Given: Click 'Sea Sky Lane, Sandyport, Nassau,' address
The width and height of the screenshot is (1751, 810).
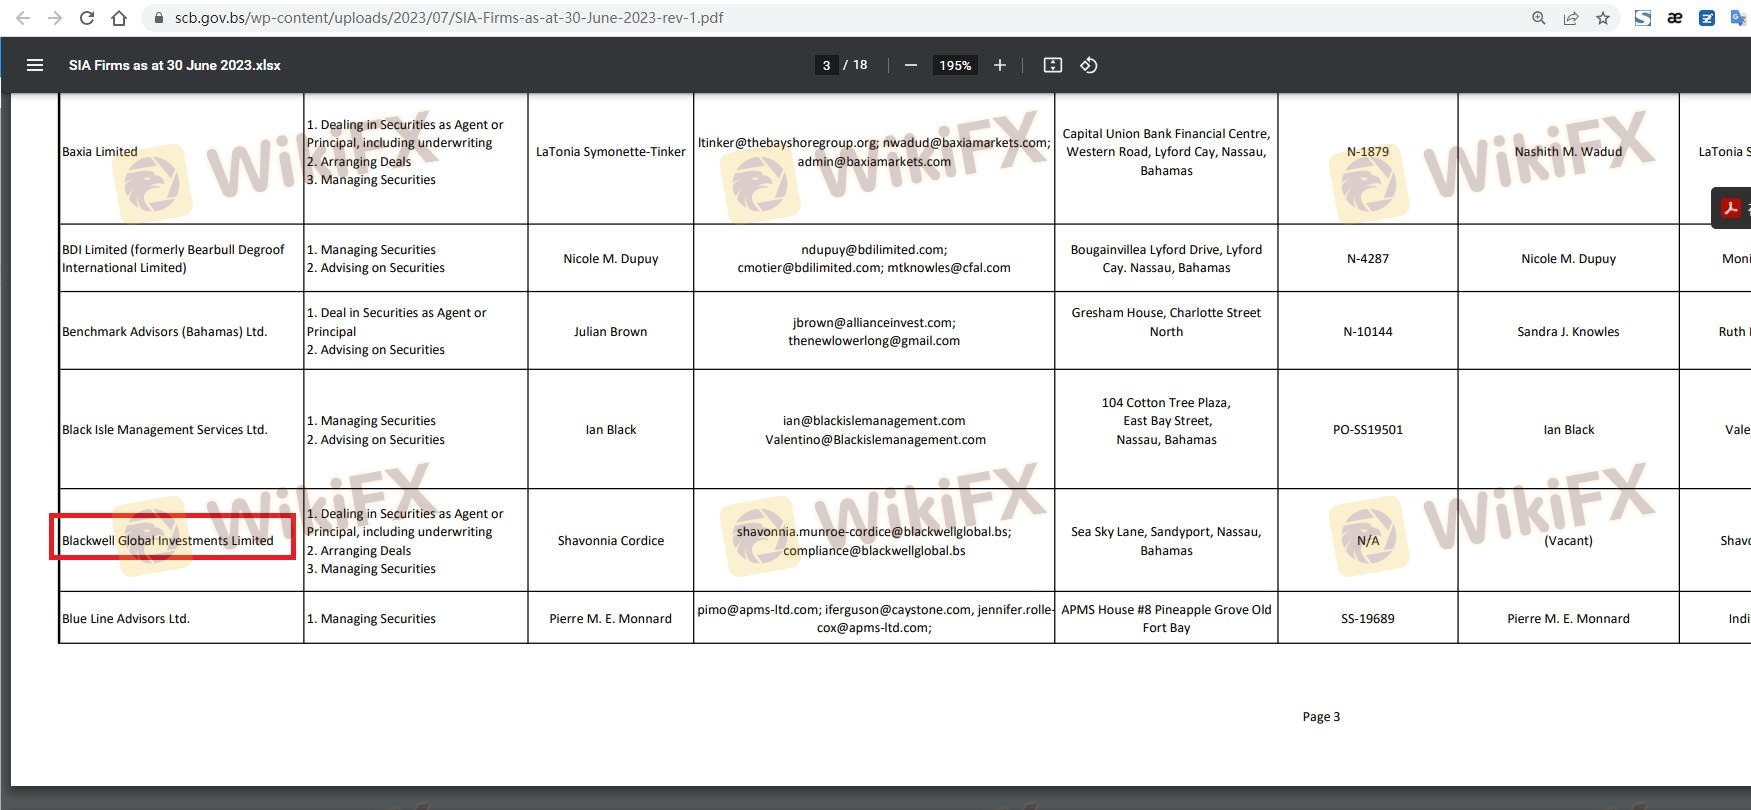Looking at the screenshot, I should [x=1166, y=532].
